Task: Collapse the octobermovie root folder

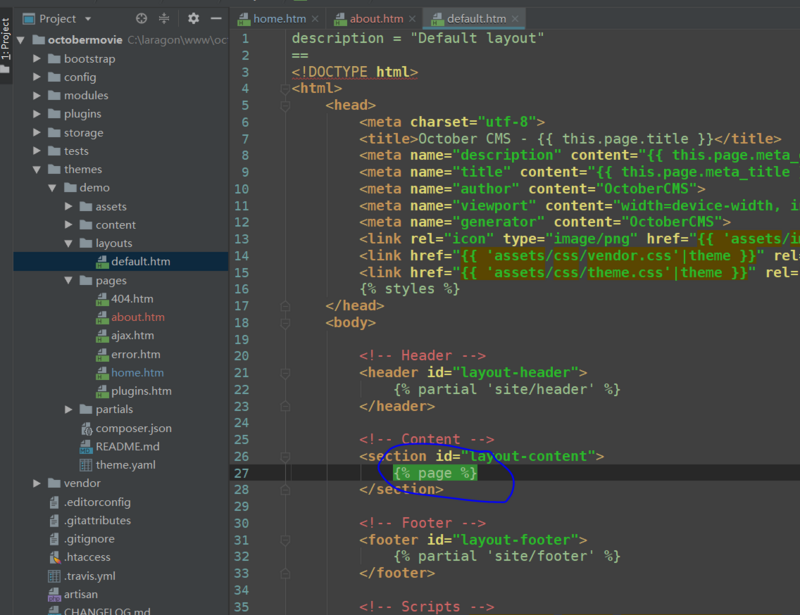Action: click(x=21, y=40)
